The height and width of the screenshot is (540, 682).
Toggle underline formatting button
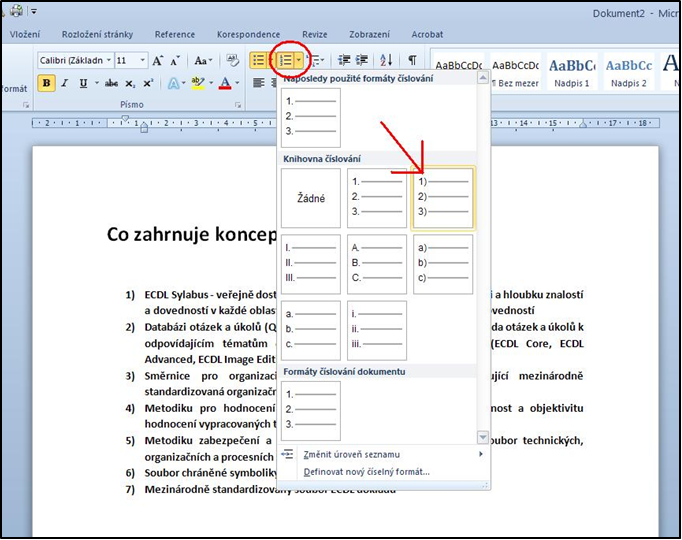tap(83, 83)
